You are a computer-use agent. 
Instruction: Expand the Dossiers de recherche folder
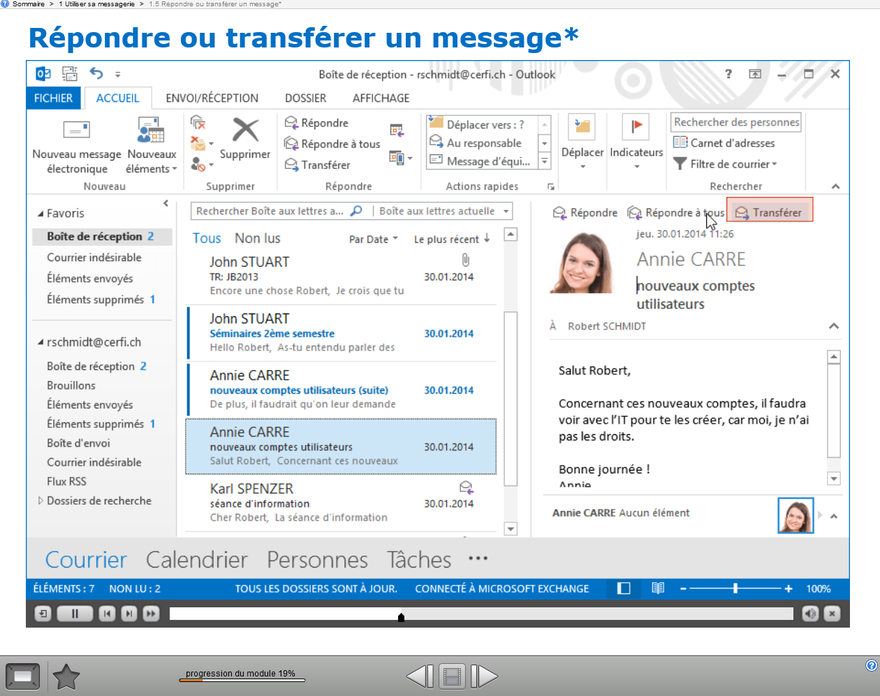[x=41, y=501]
